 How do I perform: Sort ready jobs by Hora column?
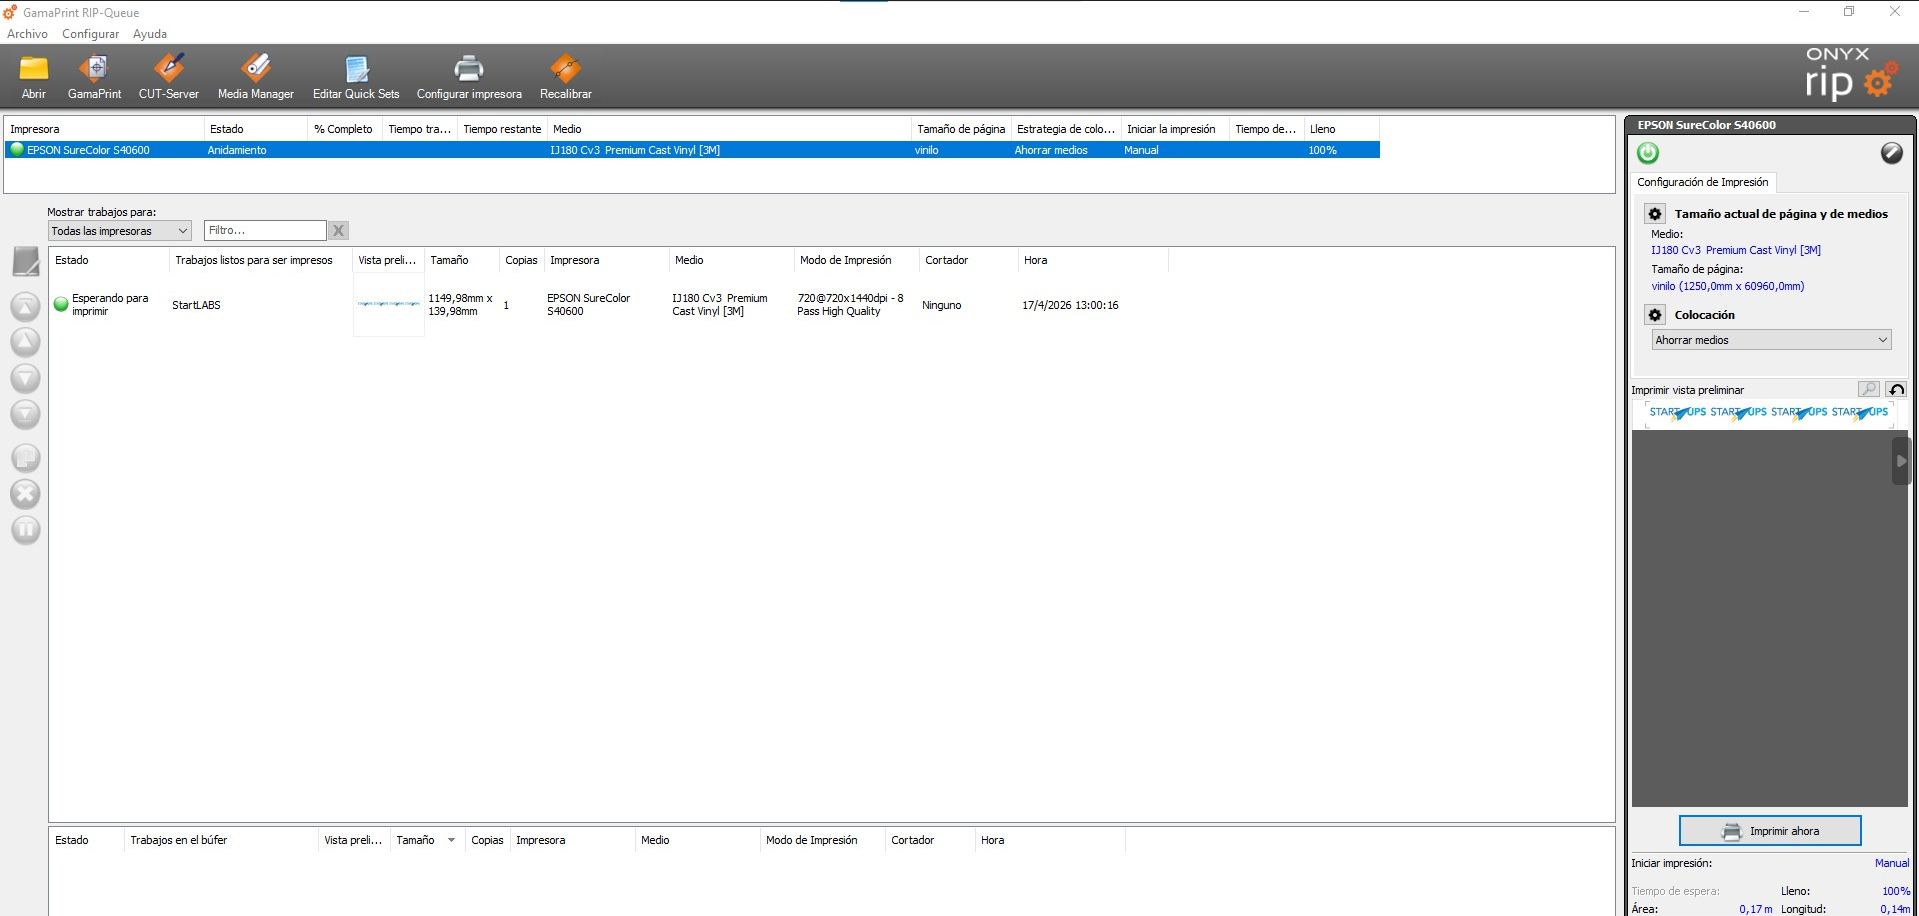(1093, 260)
